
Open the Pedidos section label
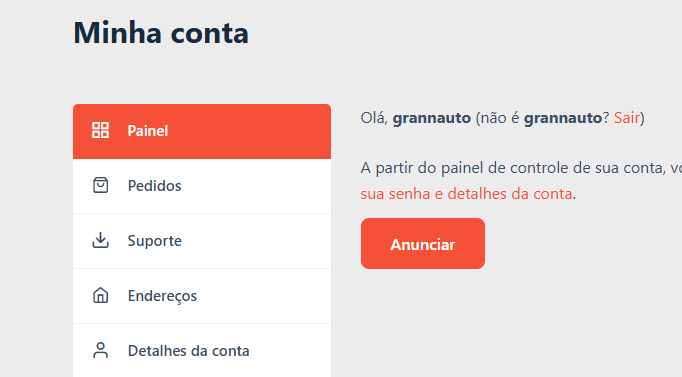(154, 186)
